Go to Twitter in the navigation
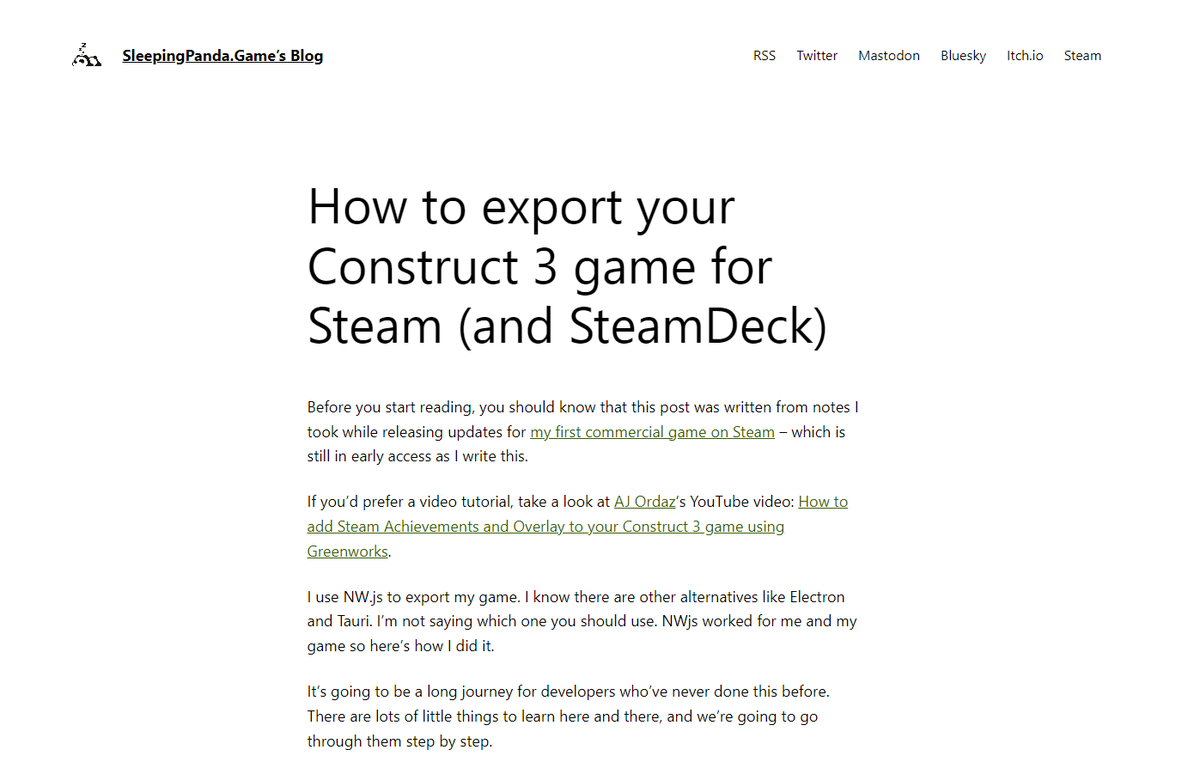 pos(817,56)
